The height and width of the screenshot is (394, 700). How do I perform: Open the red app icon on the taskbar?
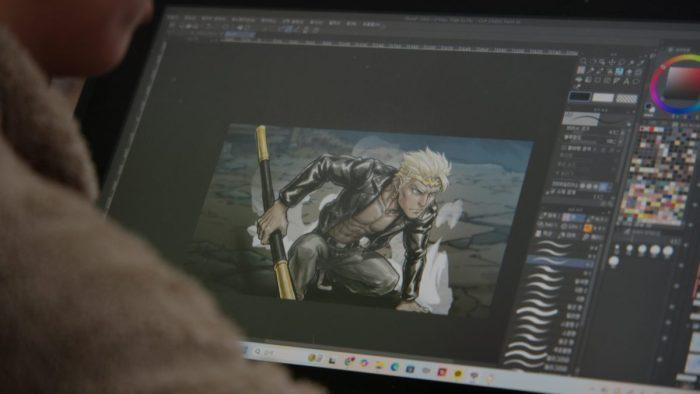442,371
